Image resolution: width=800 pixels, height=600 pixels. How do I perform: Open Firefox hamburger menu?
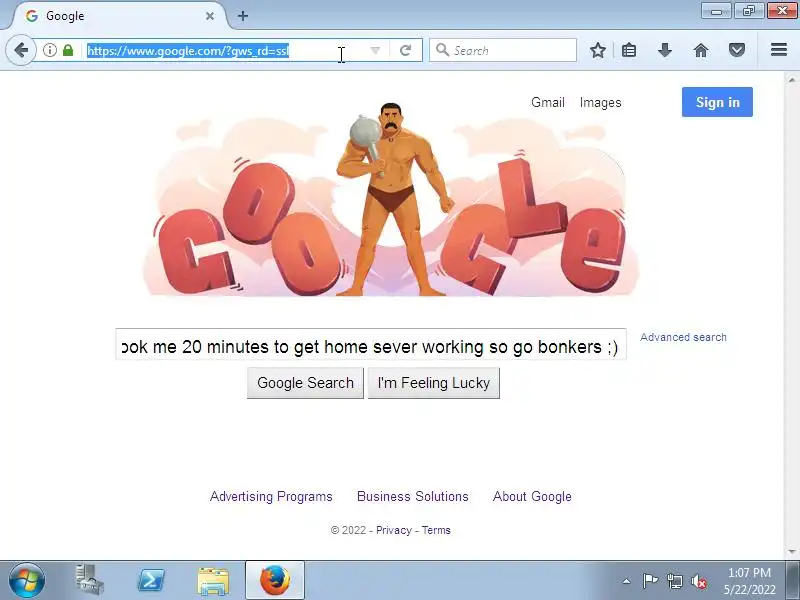[x=779, y=49]
